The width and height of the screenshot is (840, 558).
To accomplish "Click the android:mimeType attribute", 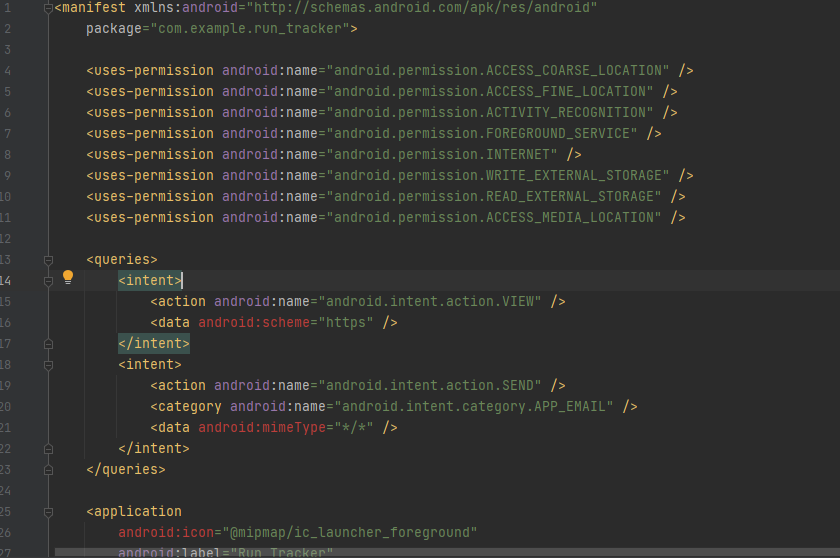I will pyautogui.click(x=262, y=427).
